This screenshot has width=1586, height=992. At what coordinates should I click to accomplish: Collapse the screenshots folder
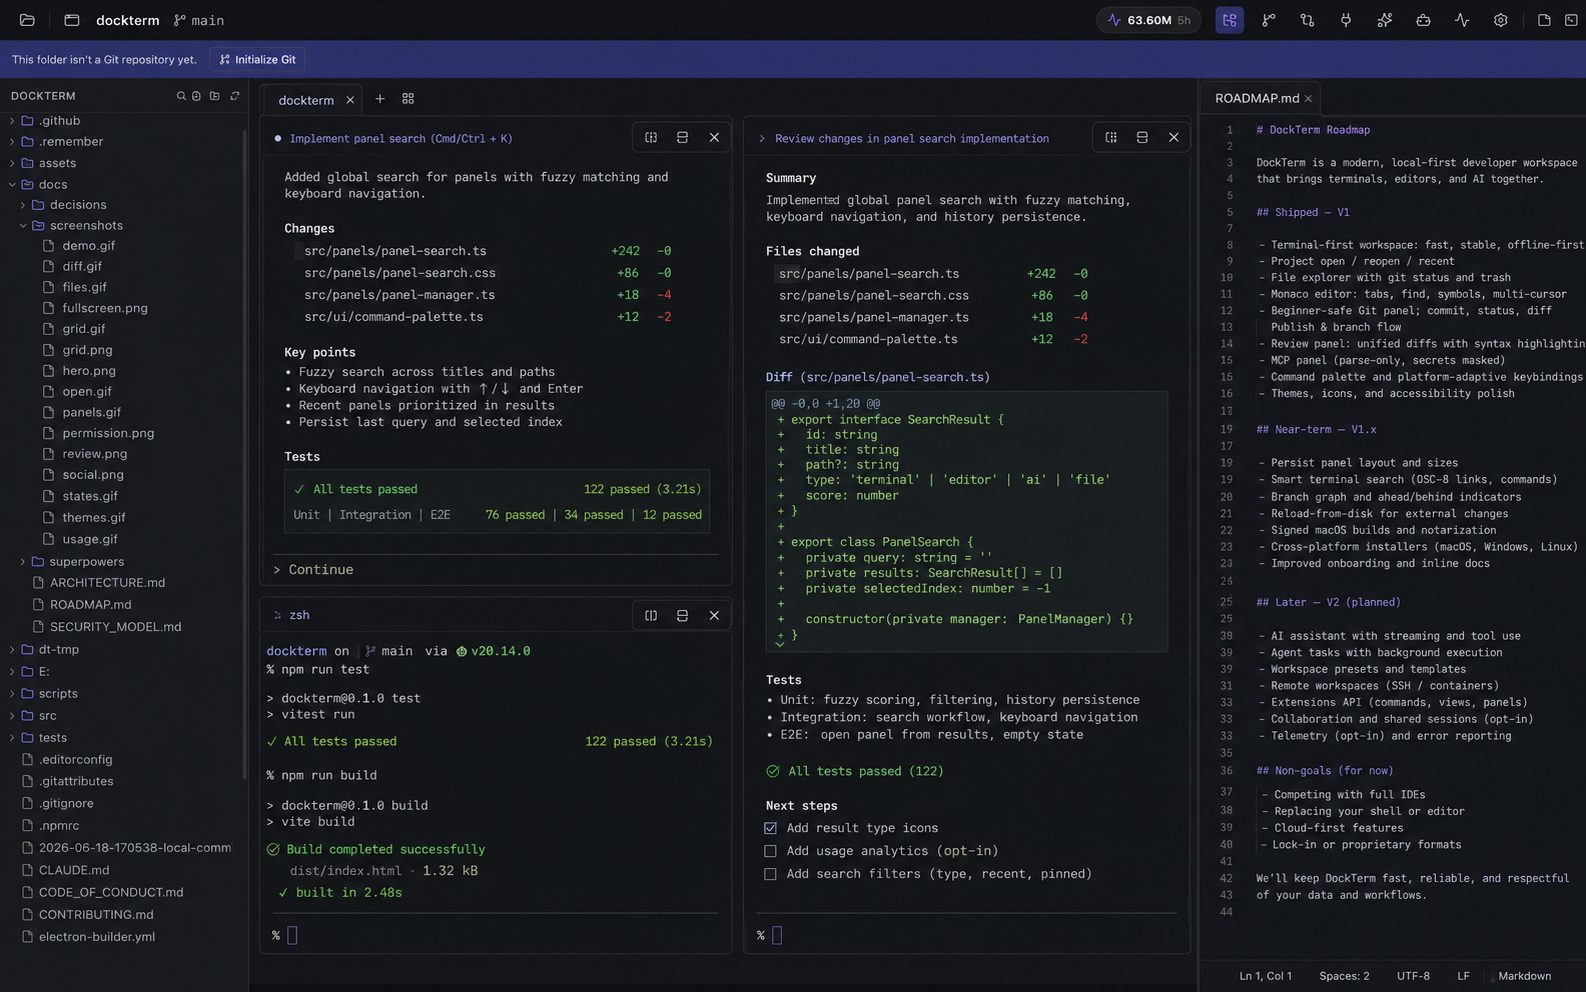(x=23, y=226)
